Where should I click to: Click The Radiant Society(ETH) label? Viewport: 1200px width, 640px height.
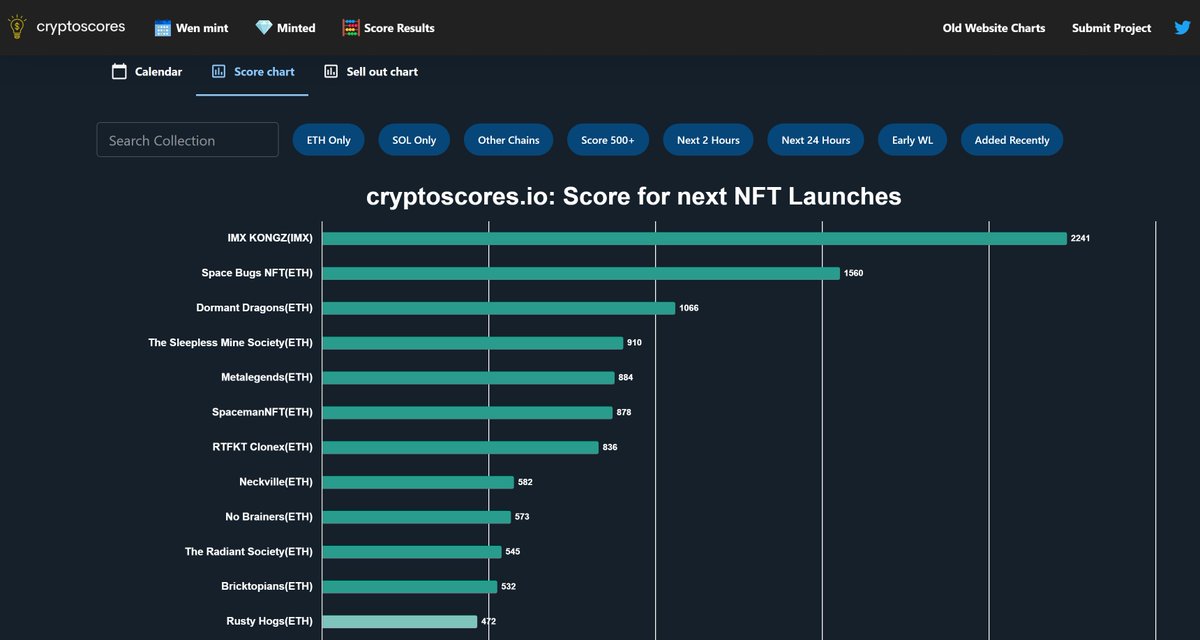249,551
